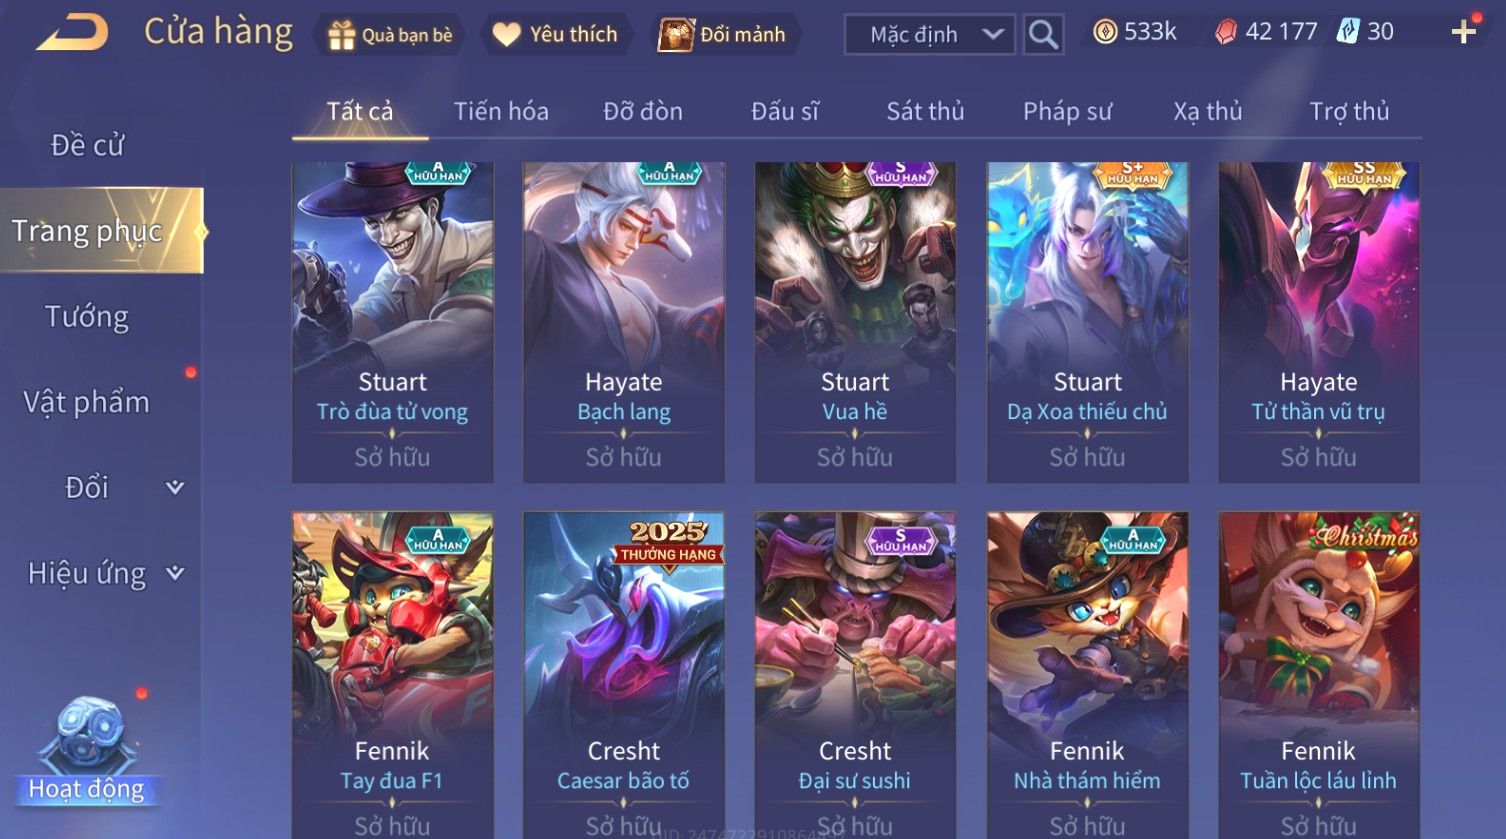Expand the Hiệu ứng sidebar chevron

click(175, 573)
